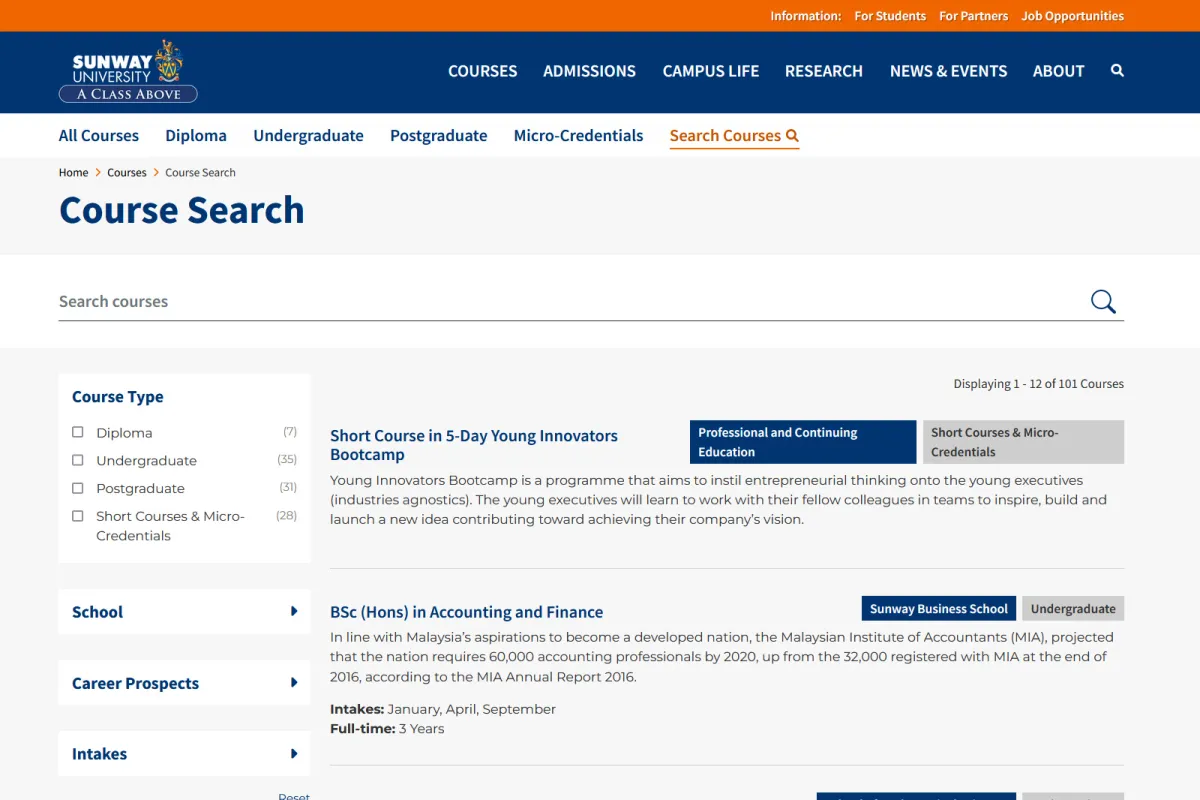Open the RESEARCH main menu
The height and width of the screenshot is (800, 1200).
point(824,71)
